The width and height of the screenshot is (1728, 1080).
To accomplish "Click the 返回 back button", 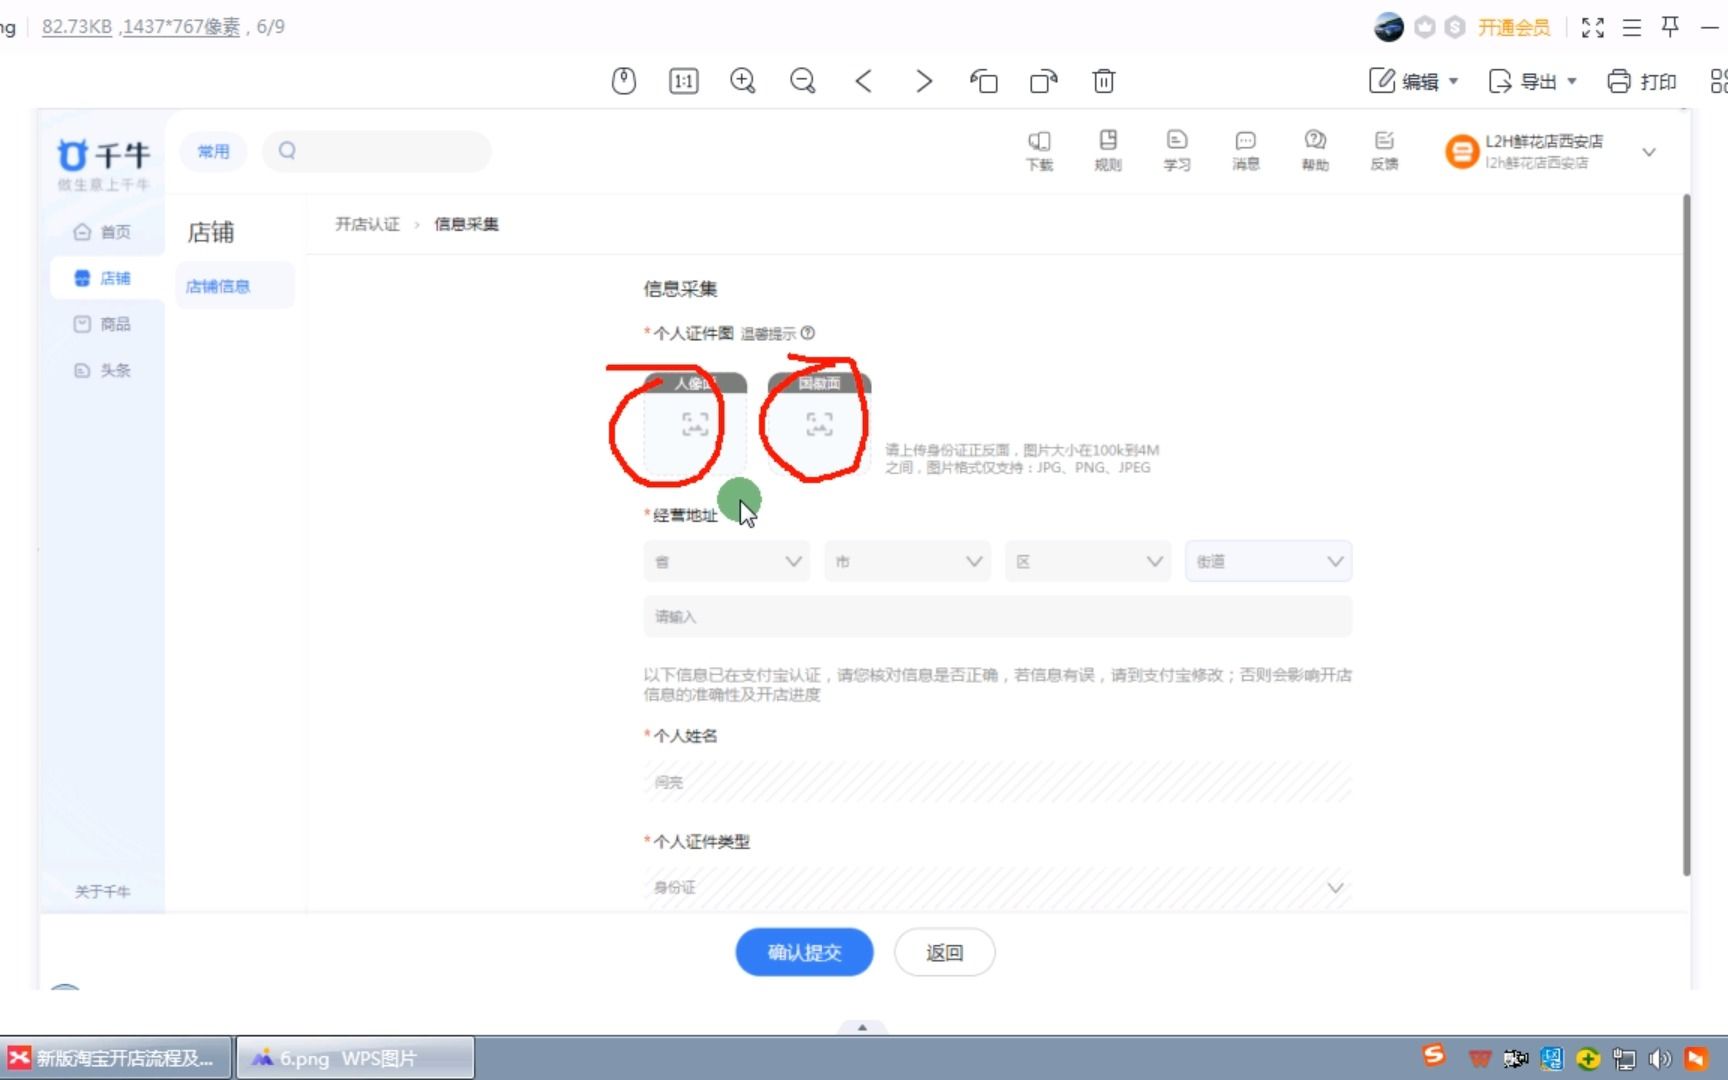I will click(x=944, y=952).
